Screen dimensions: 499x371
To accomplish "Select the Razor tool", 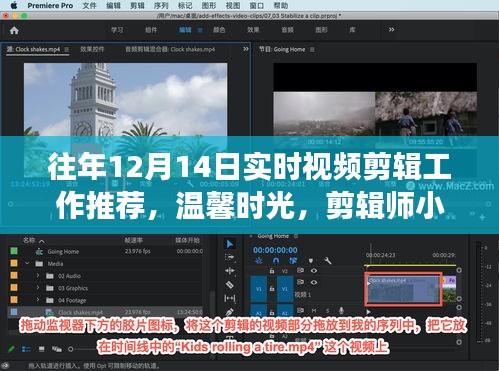I will tap(230, 285).
